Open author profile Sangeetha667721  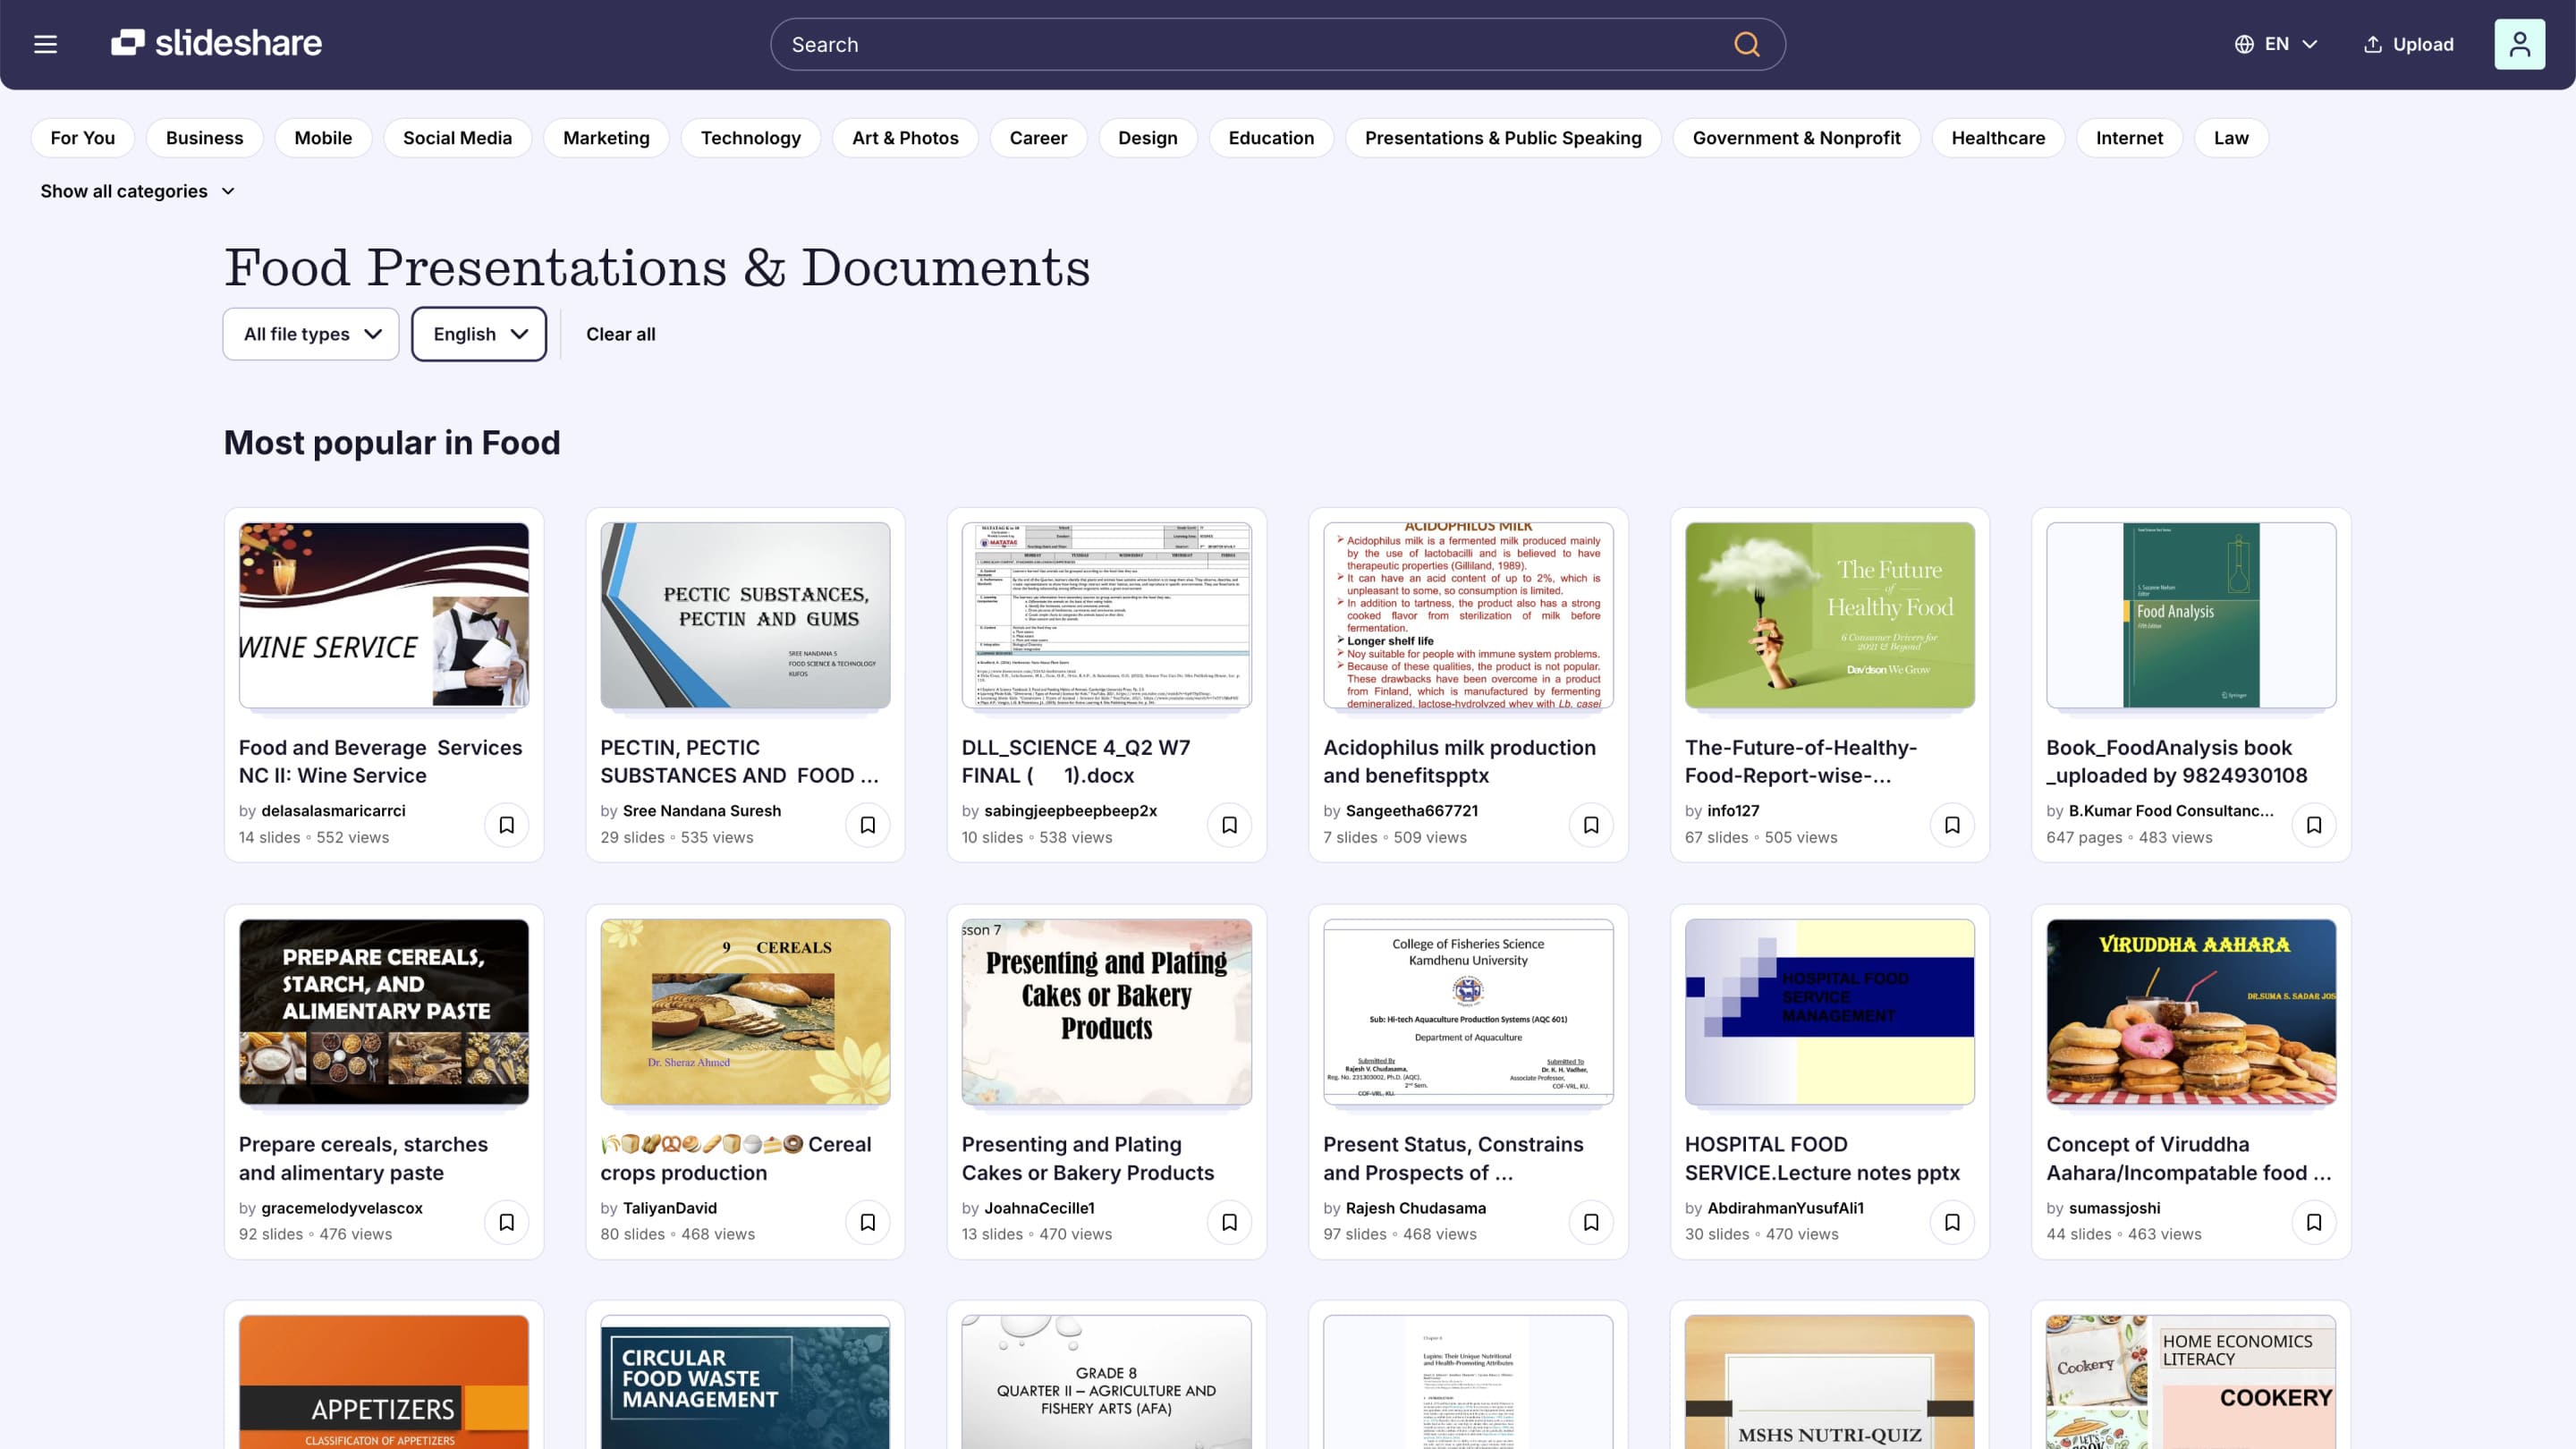1414,810
